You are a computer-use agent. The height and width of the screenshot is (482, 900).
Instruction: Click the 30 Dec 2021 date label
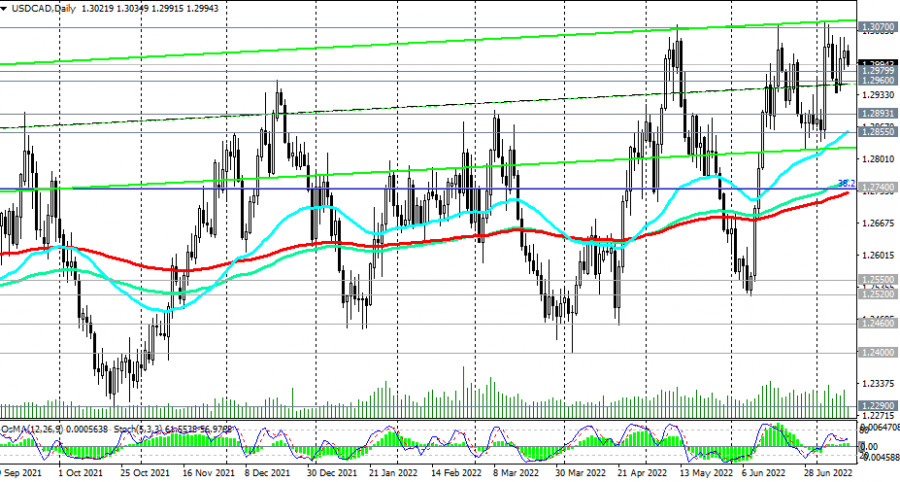[332, 473]
